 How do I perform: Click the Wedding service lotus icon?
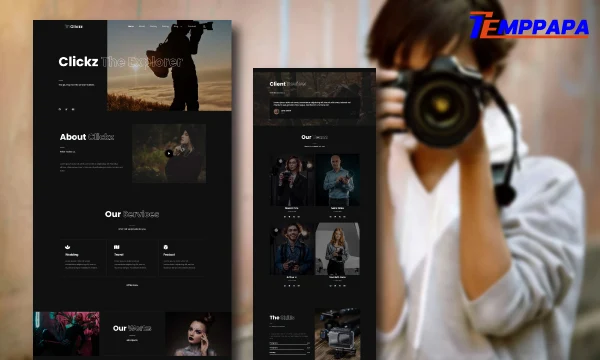click(x=67, y=247)
